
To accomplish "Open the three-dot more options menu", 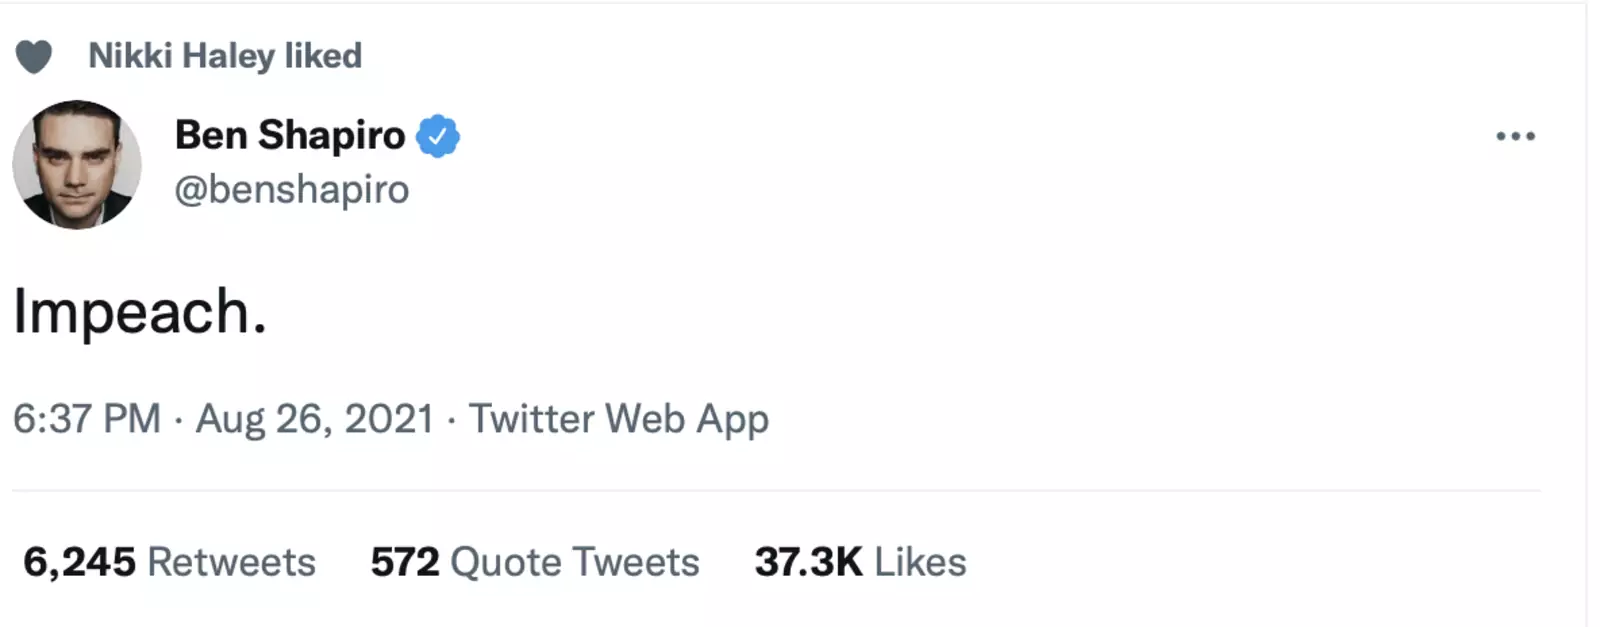I will pyautogui.click(x=1515, y=136).
